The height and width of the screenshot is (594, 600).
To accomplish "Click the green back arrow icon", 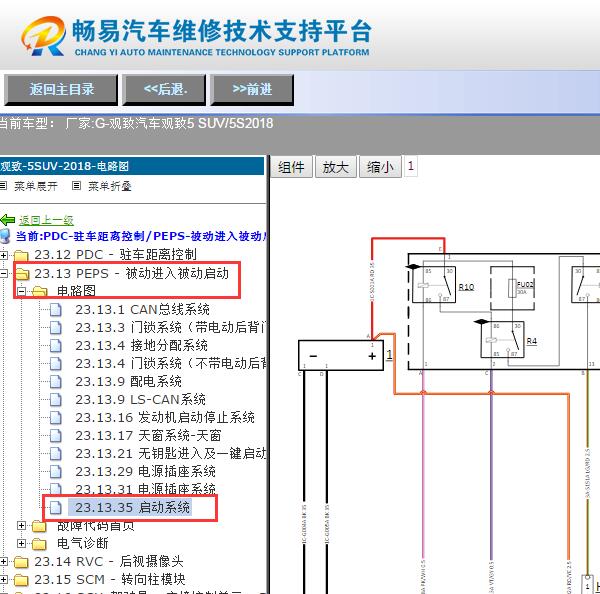I will coord(8,220).
